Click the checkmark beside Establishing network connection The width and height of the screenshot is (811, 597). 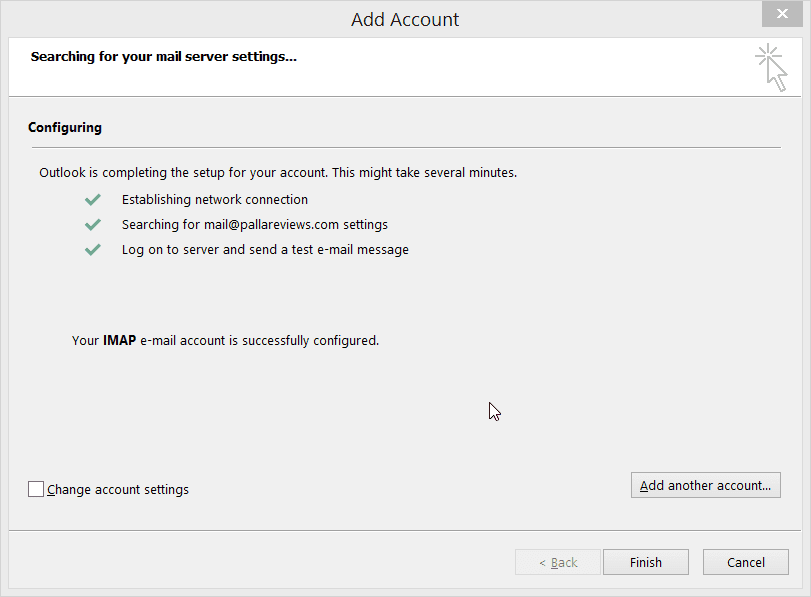pyautogui.click(x=93, y=200)
